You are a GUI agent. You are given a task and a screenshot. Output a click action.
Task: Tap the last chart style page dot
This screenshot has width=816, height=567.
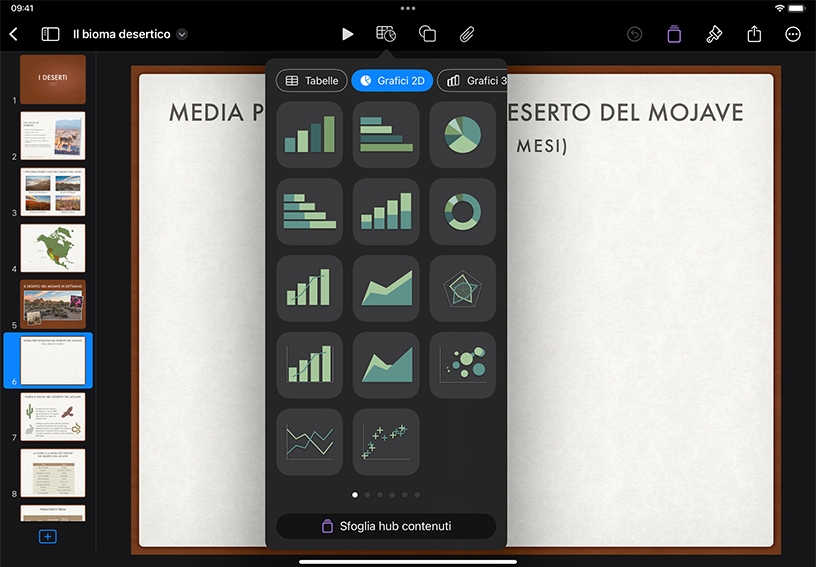click(x=417, y=495)
